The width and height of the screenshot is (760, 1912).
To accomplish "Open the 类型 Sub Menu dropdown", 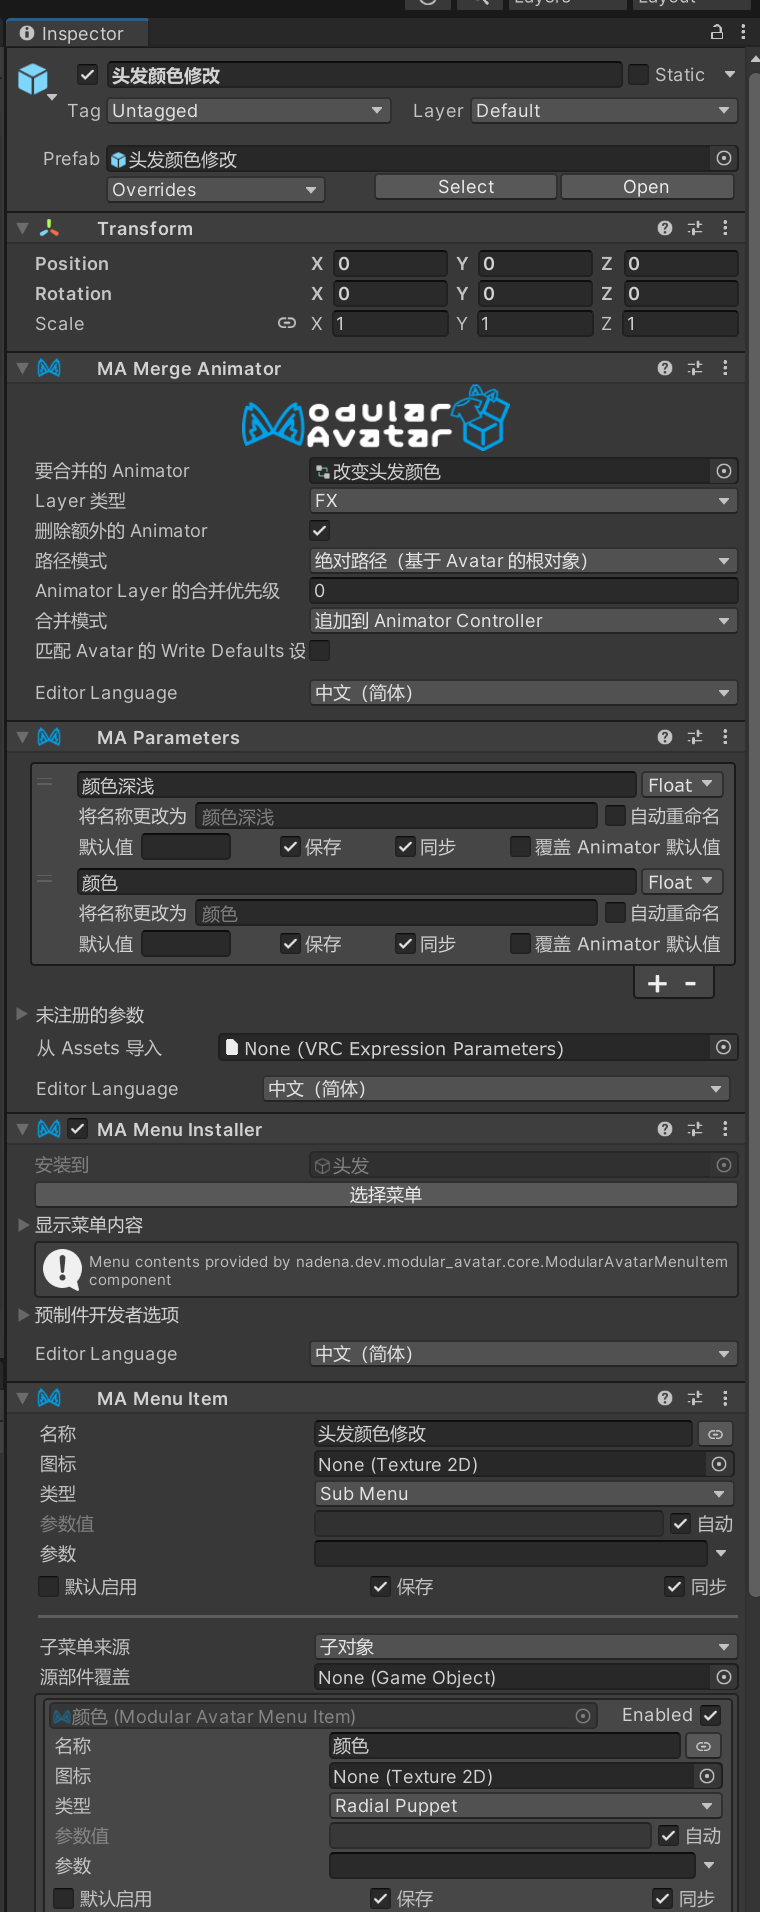I will click(523, 1494).
